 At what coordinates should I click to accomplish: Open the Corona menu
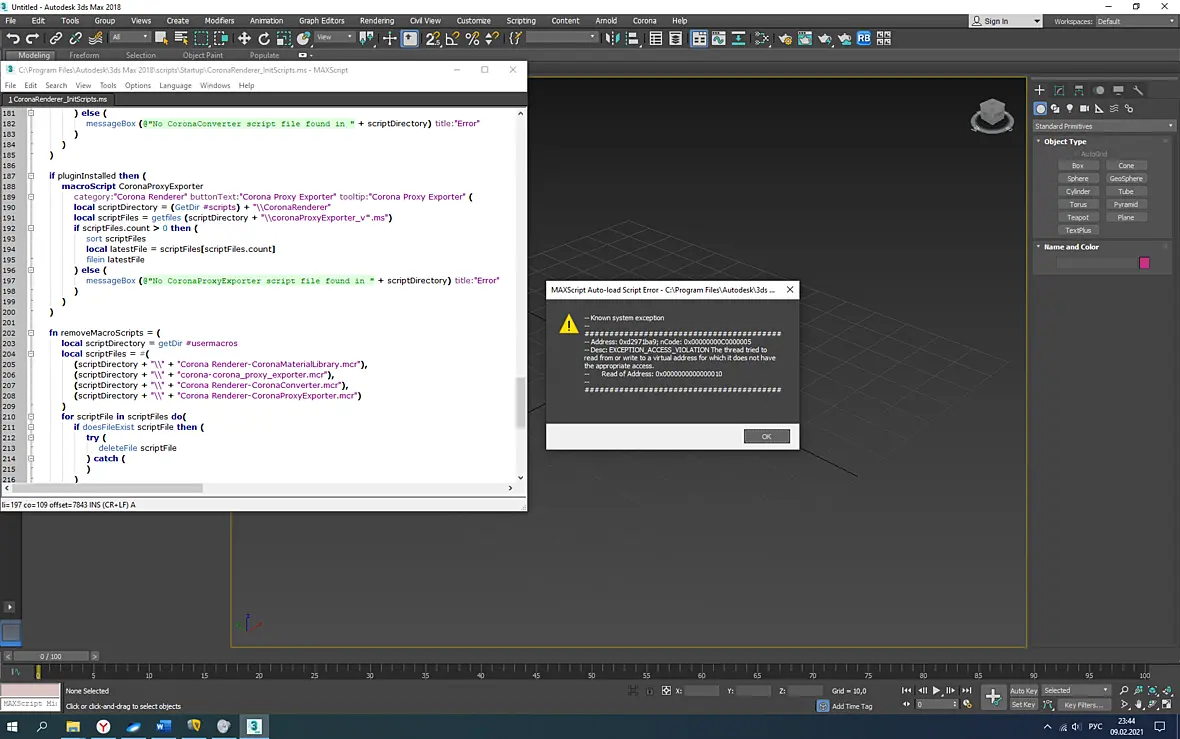pos(644,21)
